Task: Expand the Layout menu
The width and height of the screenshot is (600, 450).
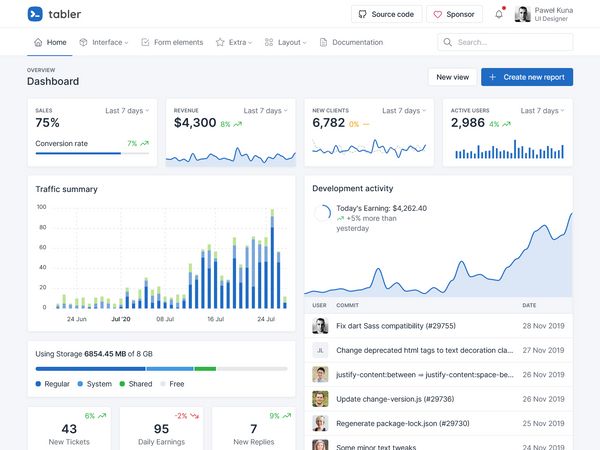Action: point(286,42)
